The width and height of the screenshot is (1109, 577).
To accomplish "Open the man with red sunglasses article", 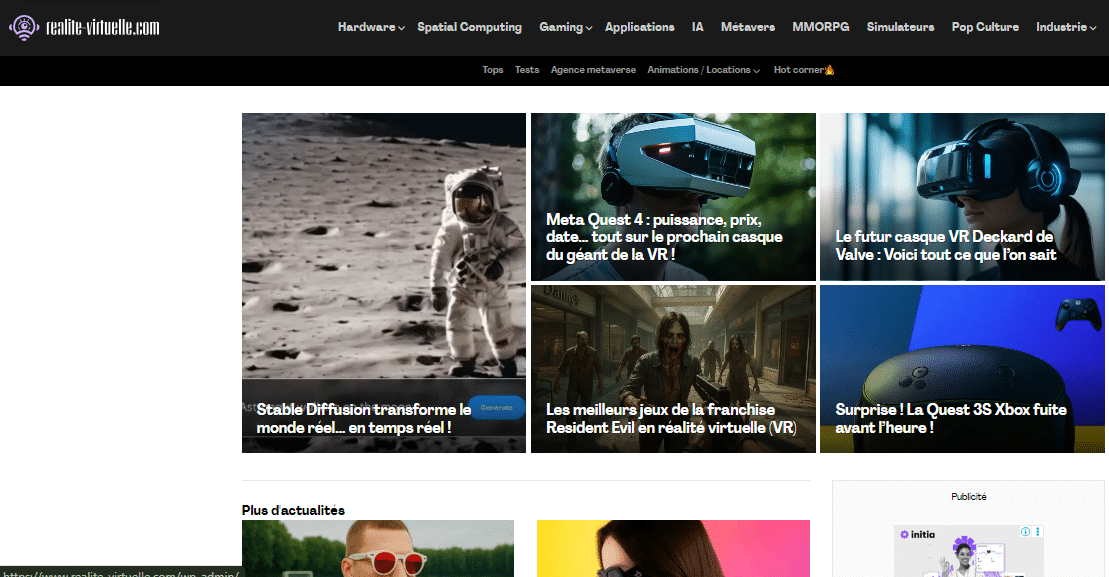I will pyautogui.click(x=378, y=549).
